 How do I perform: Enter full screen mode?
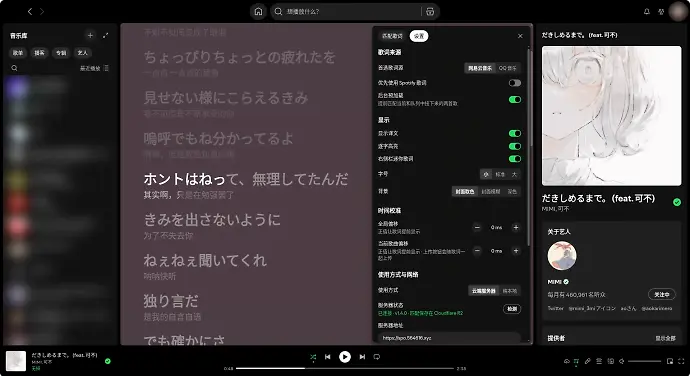pos(681,361)
